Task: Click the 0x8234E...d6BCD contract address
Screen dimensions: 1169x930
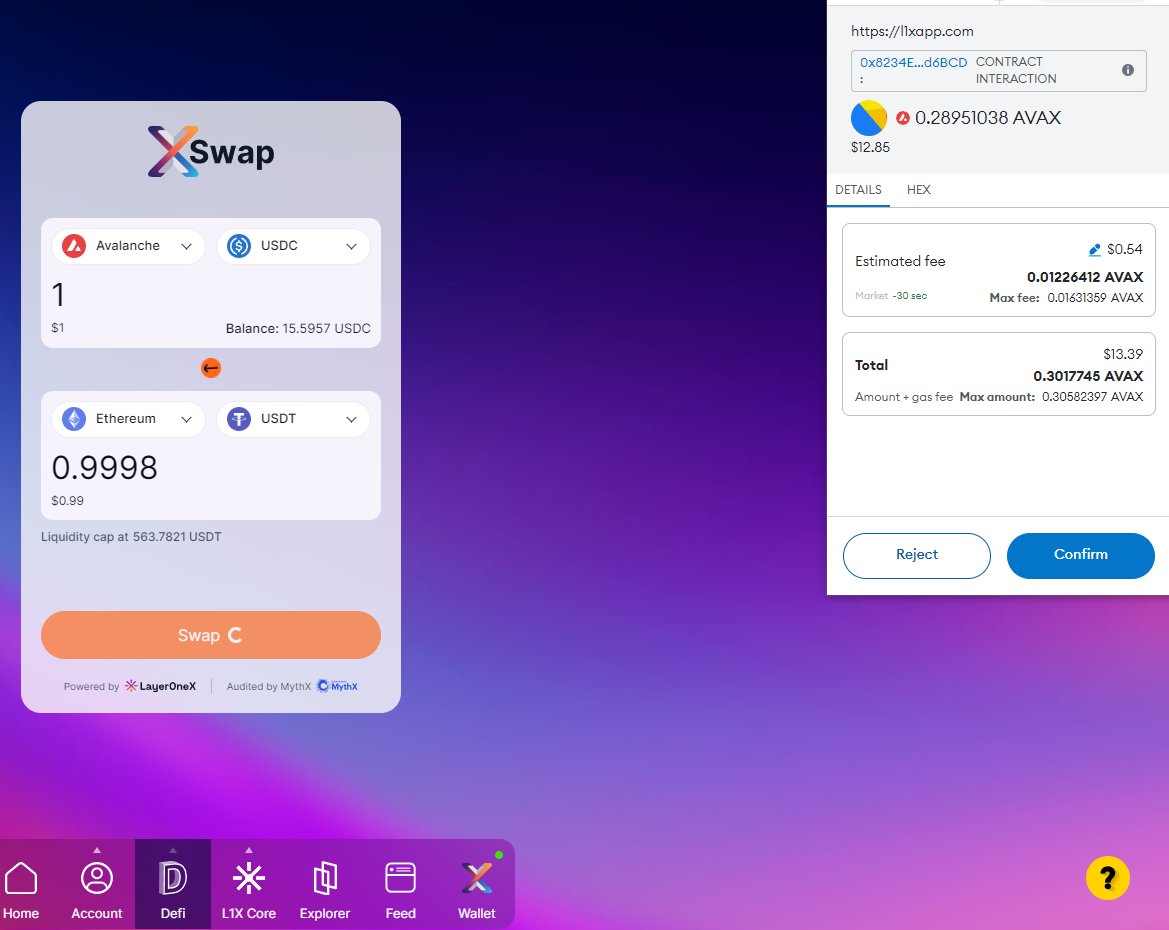Action: 913,62
